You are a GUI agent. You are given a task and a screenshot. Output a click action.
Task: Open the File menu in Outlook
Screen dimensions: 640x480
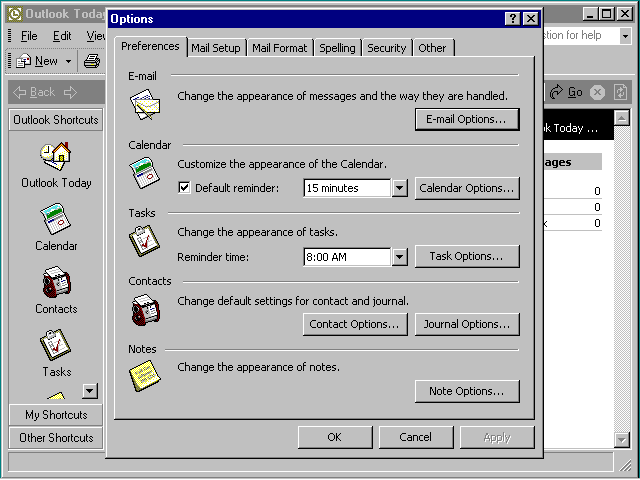(x=29, y=36)
